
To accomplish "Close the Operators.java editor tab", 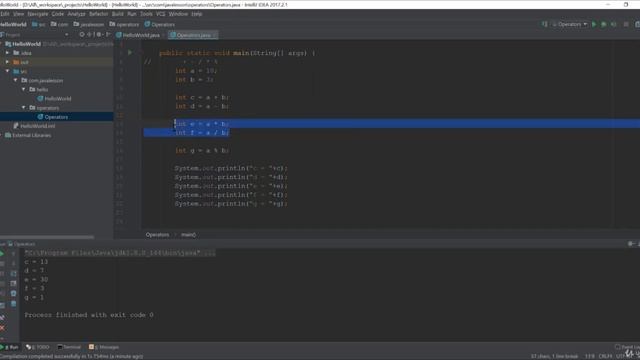I will click(215, 35).
